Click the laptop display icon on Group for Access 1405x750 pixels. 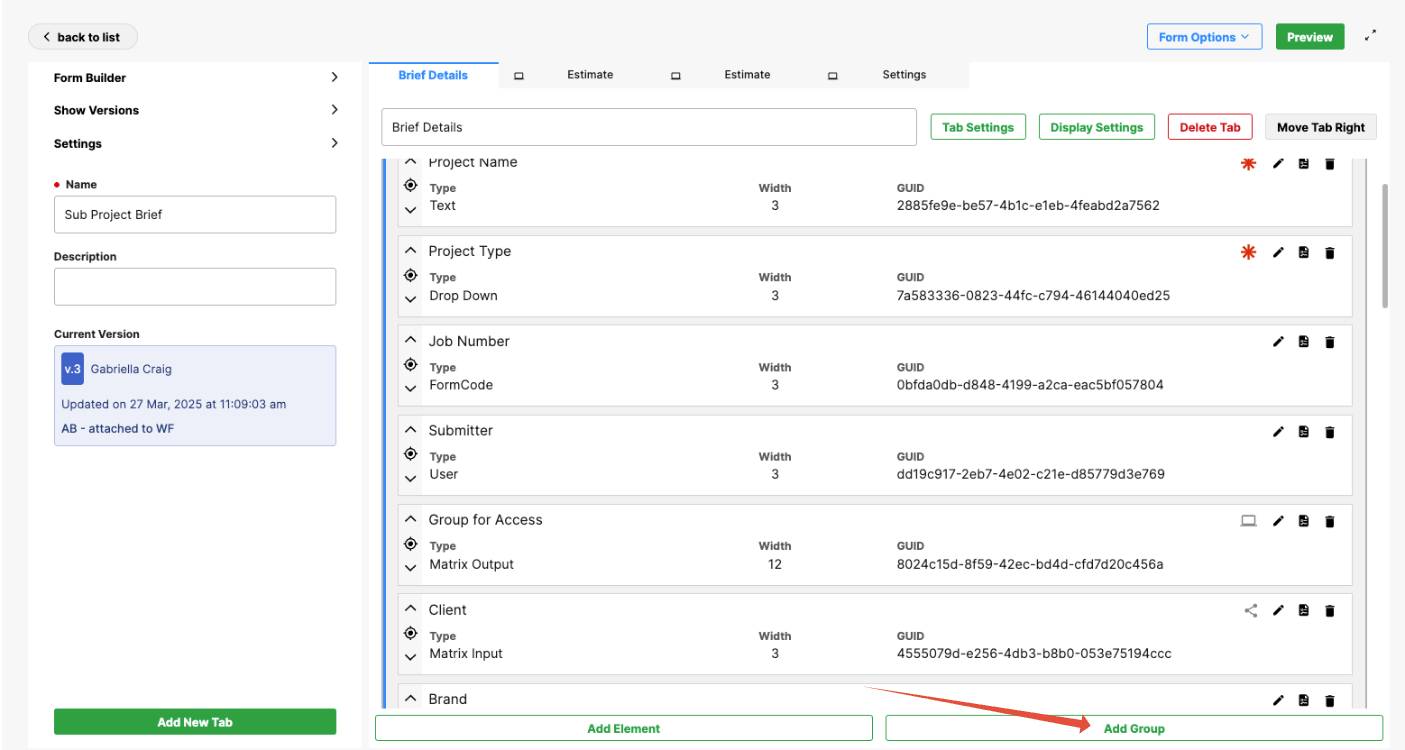[1248, 521]
